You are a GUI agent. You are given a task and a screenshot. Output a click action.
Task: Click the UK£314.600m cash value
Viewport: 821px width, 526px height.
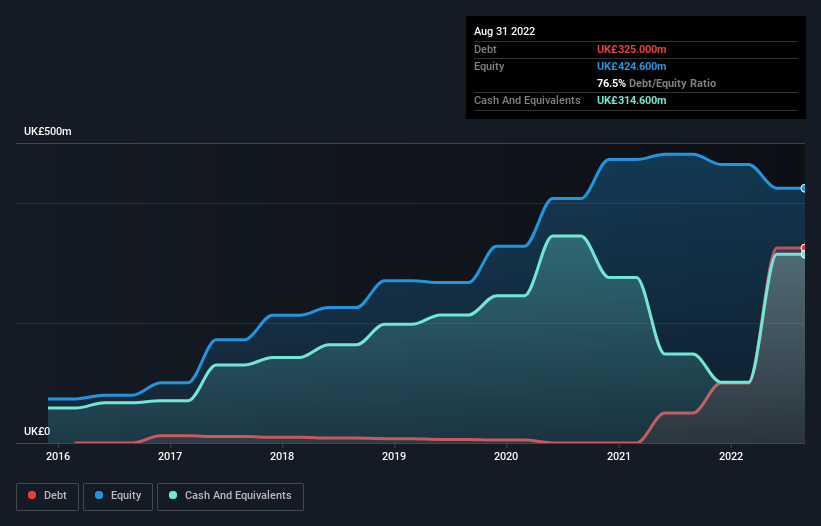click(631, 100)
